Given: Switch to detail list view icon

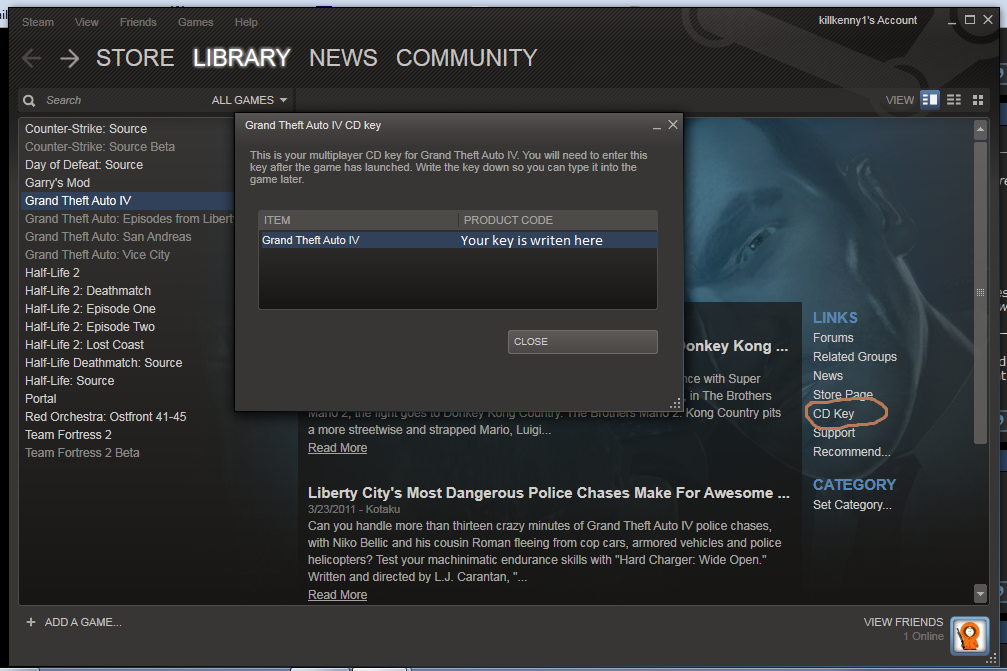Looking at the screenshot, I should click(x=929, y=100).
